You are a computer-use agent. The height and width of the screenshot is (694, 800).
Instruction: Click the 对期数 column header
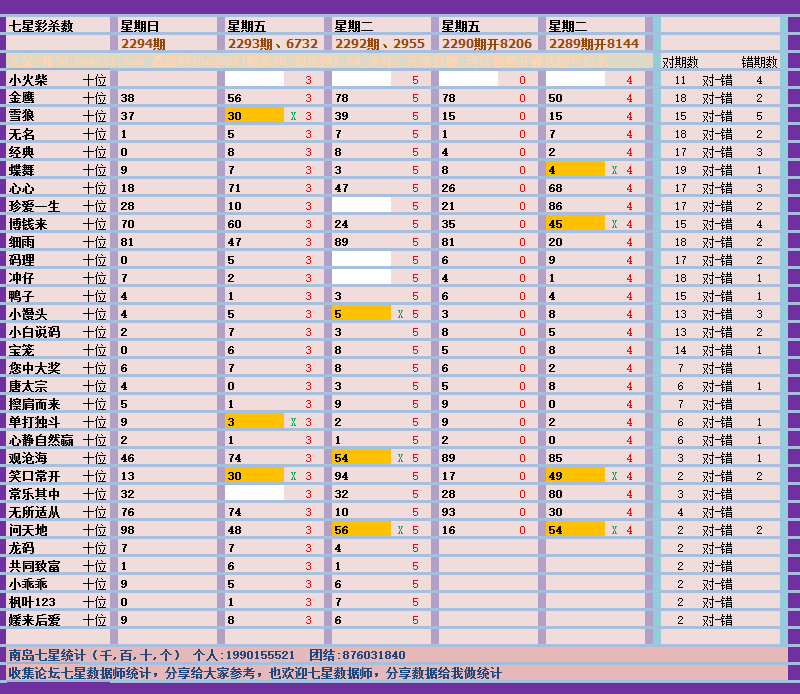tap(680, 62)
